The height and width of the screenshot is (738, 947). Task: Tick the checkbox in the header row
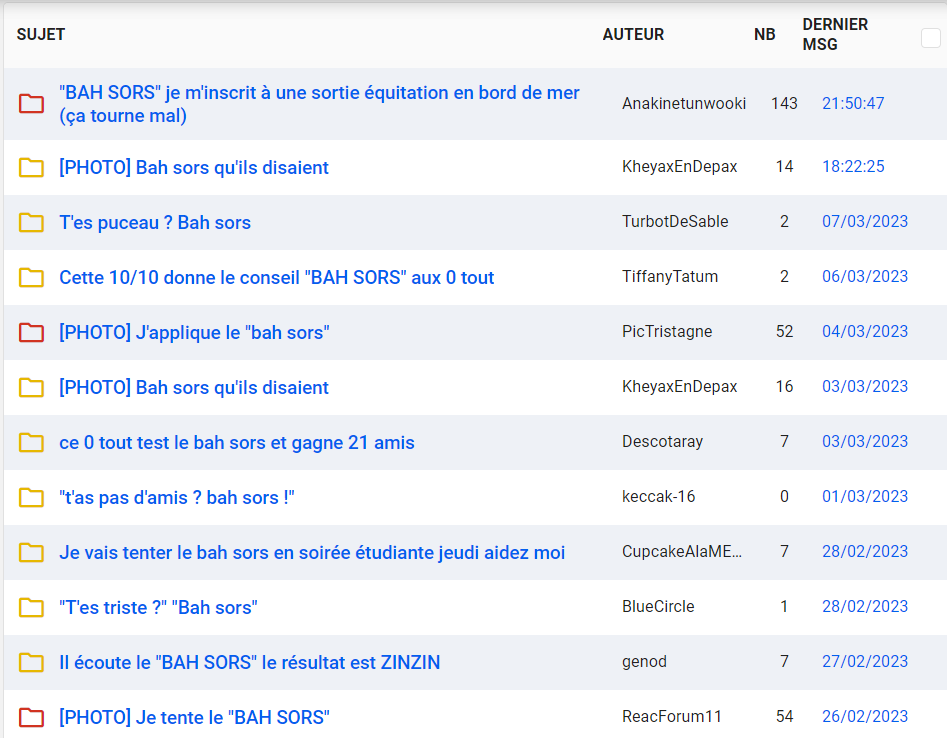(x=930, y=38)
